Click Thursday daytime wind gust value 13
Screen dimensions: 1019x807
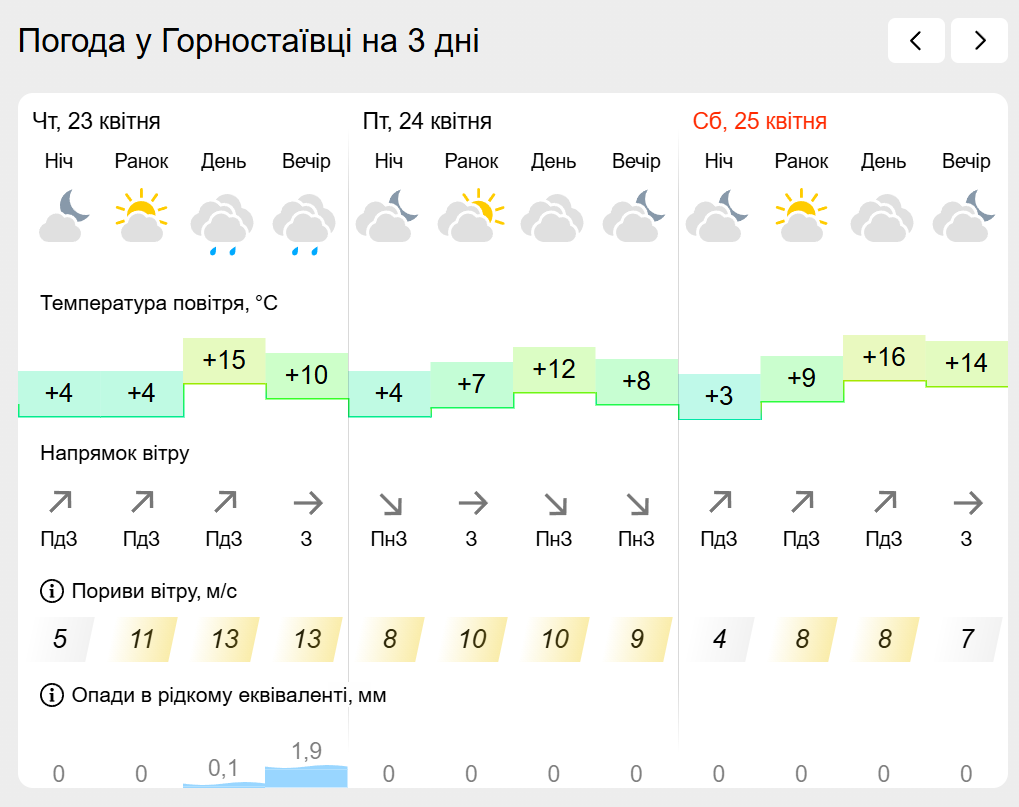tap(225, 639)
